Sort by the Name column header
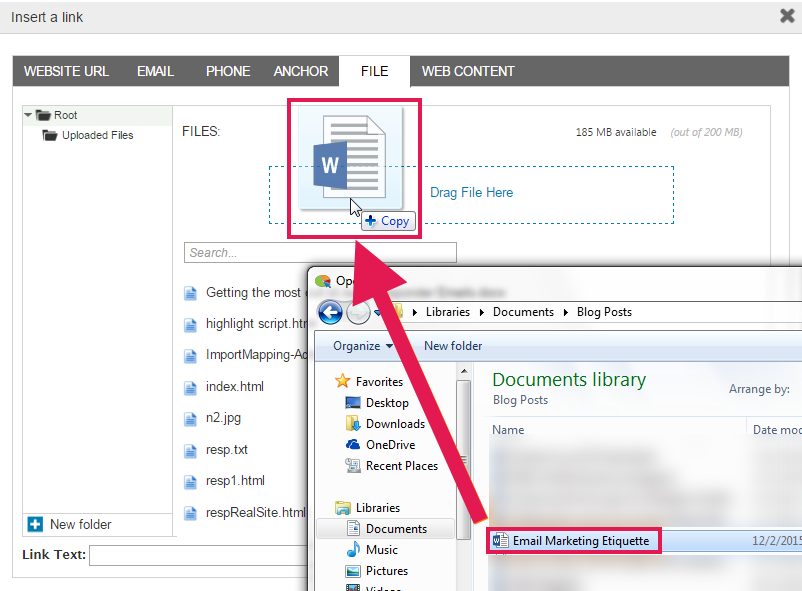The width and height of the screenshot is (802, 591). click(x=508, y=430)
